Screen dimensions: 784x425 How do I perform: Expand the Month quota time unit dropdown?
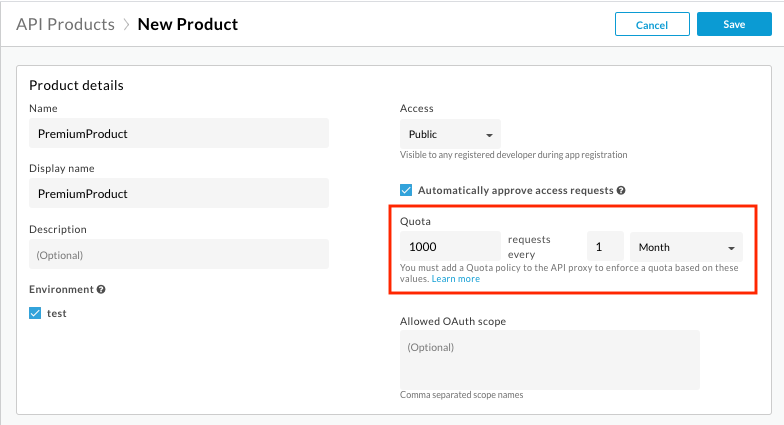(685, 247)
